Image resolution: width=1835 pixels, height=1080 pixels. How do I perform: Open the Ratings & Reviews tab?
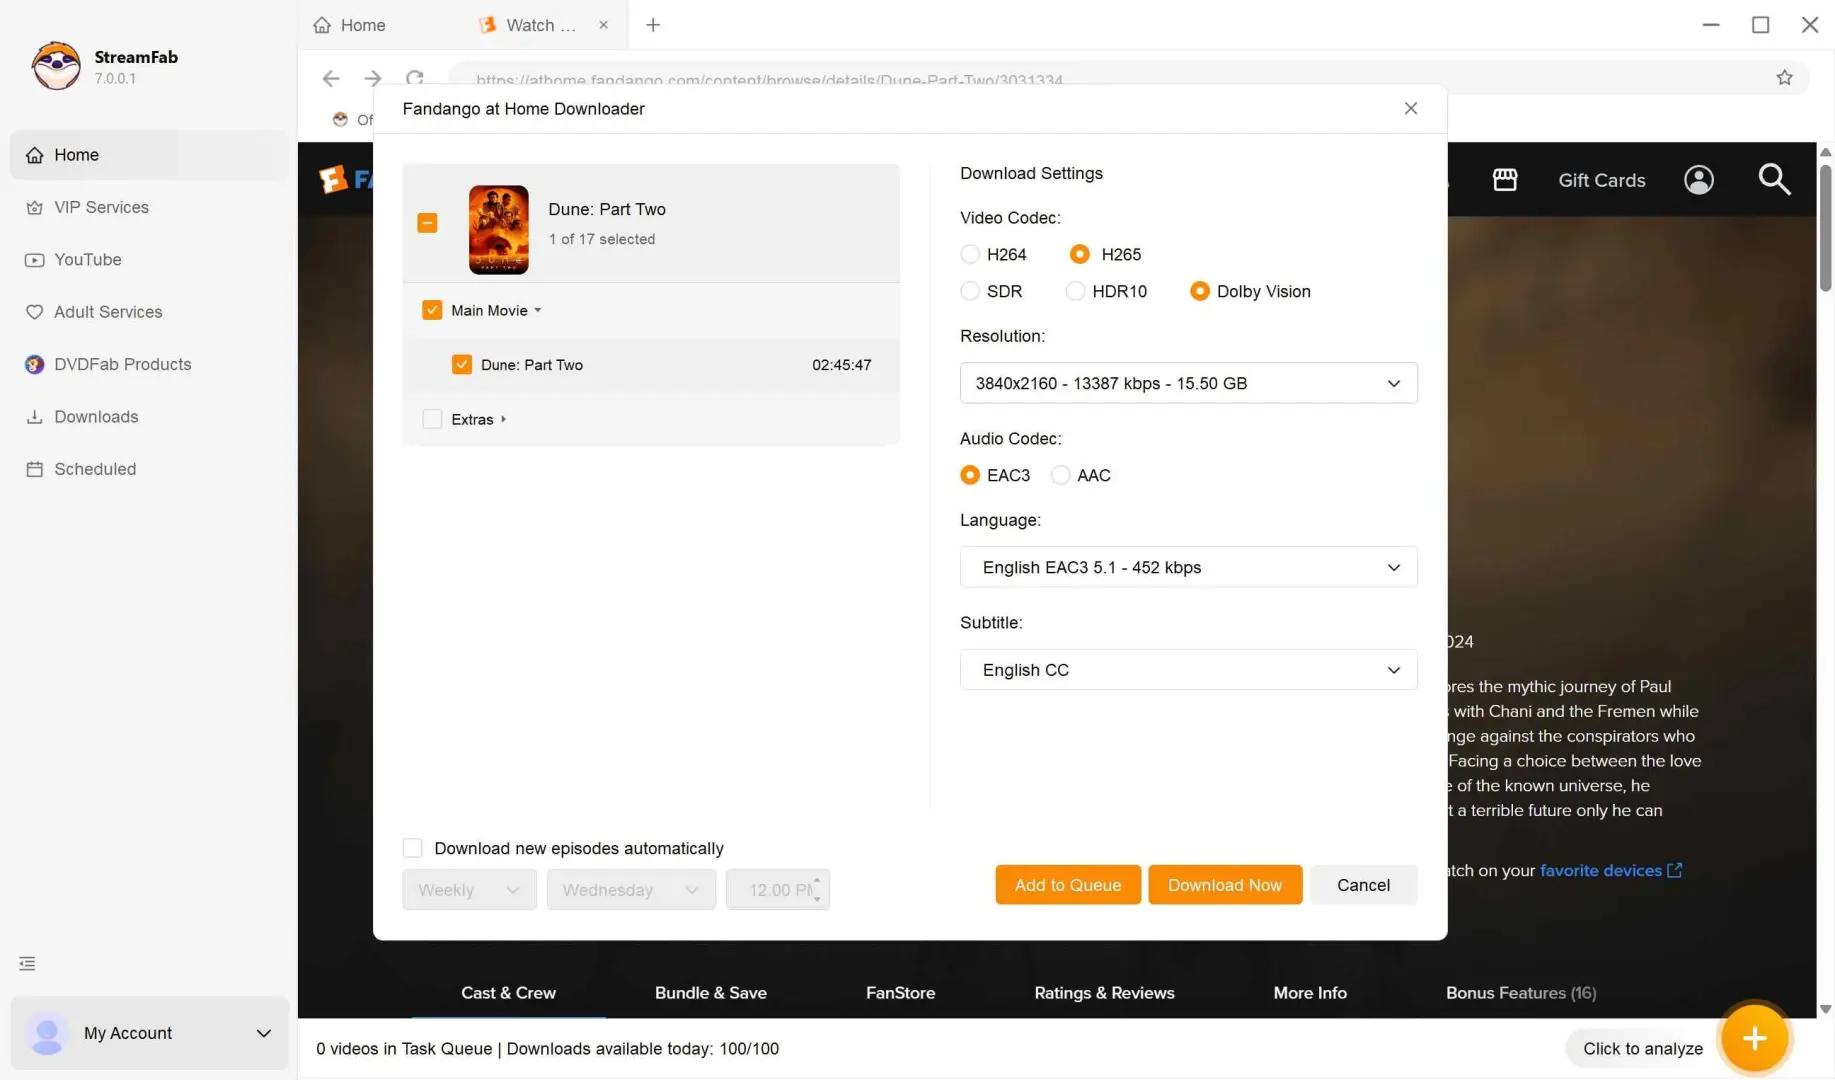click(1104, 993)
